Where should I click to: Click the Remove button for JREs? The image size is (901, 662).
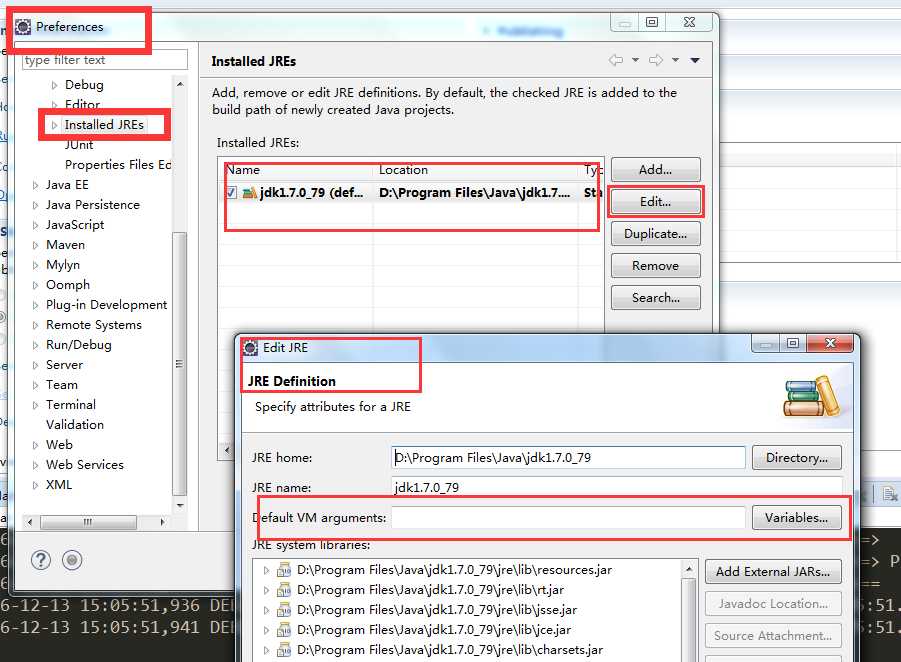coord(656,265)
